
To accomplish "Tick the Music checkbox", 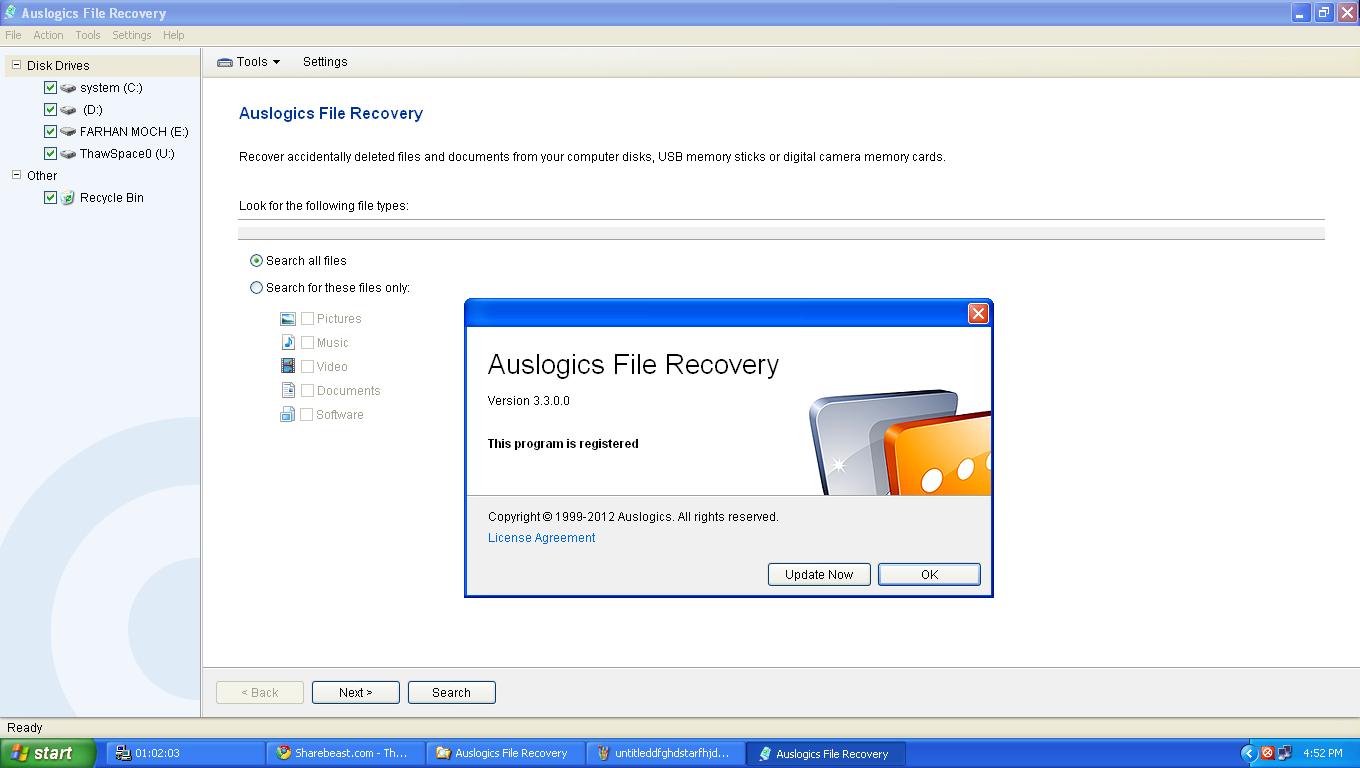I will 307,343.
